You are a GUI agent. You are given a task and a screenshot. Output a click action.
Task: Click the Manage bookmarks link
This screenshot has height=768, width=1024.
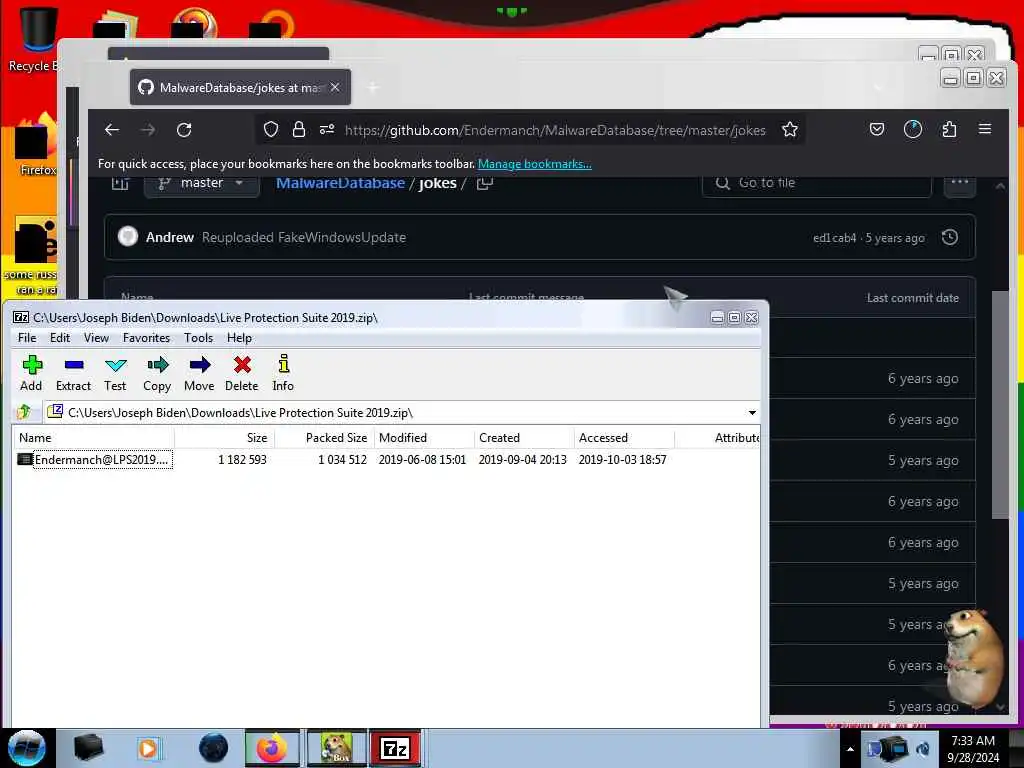click(x=534, y=164)
